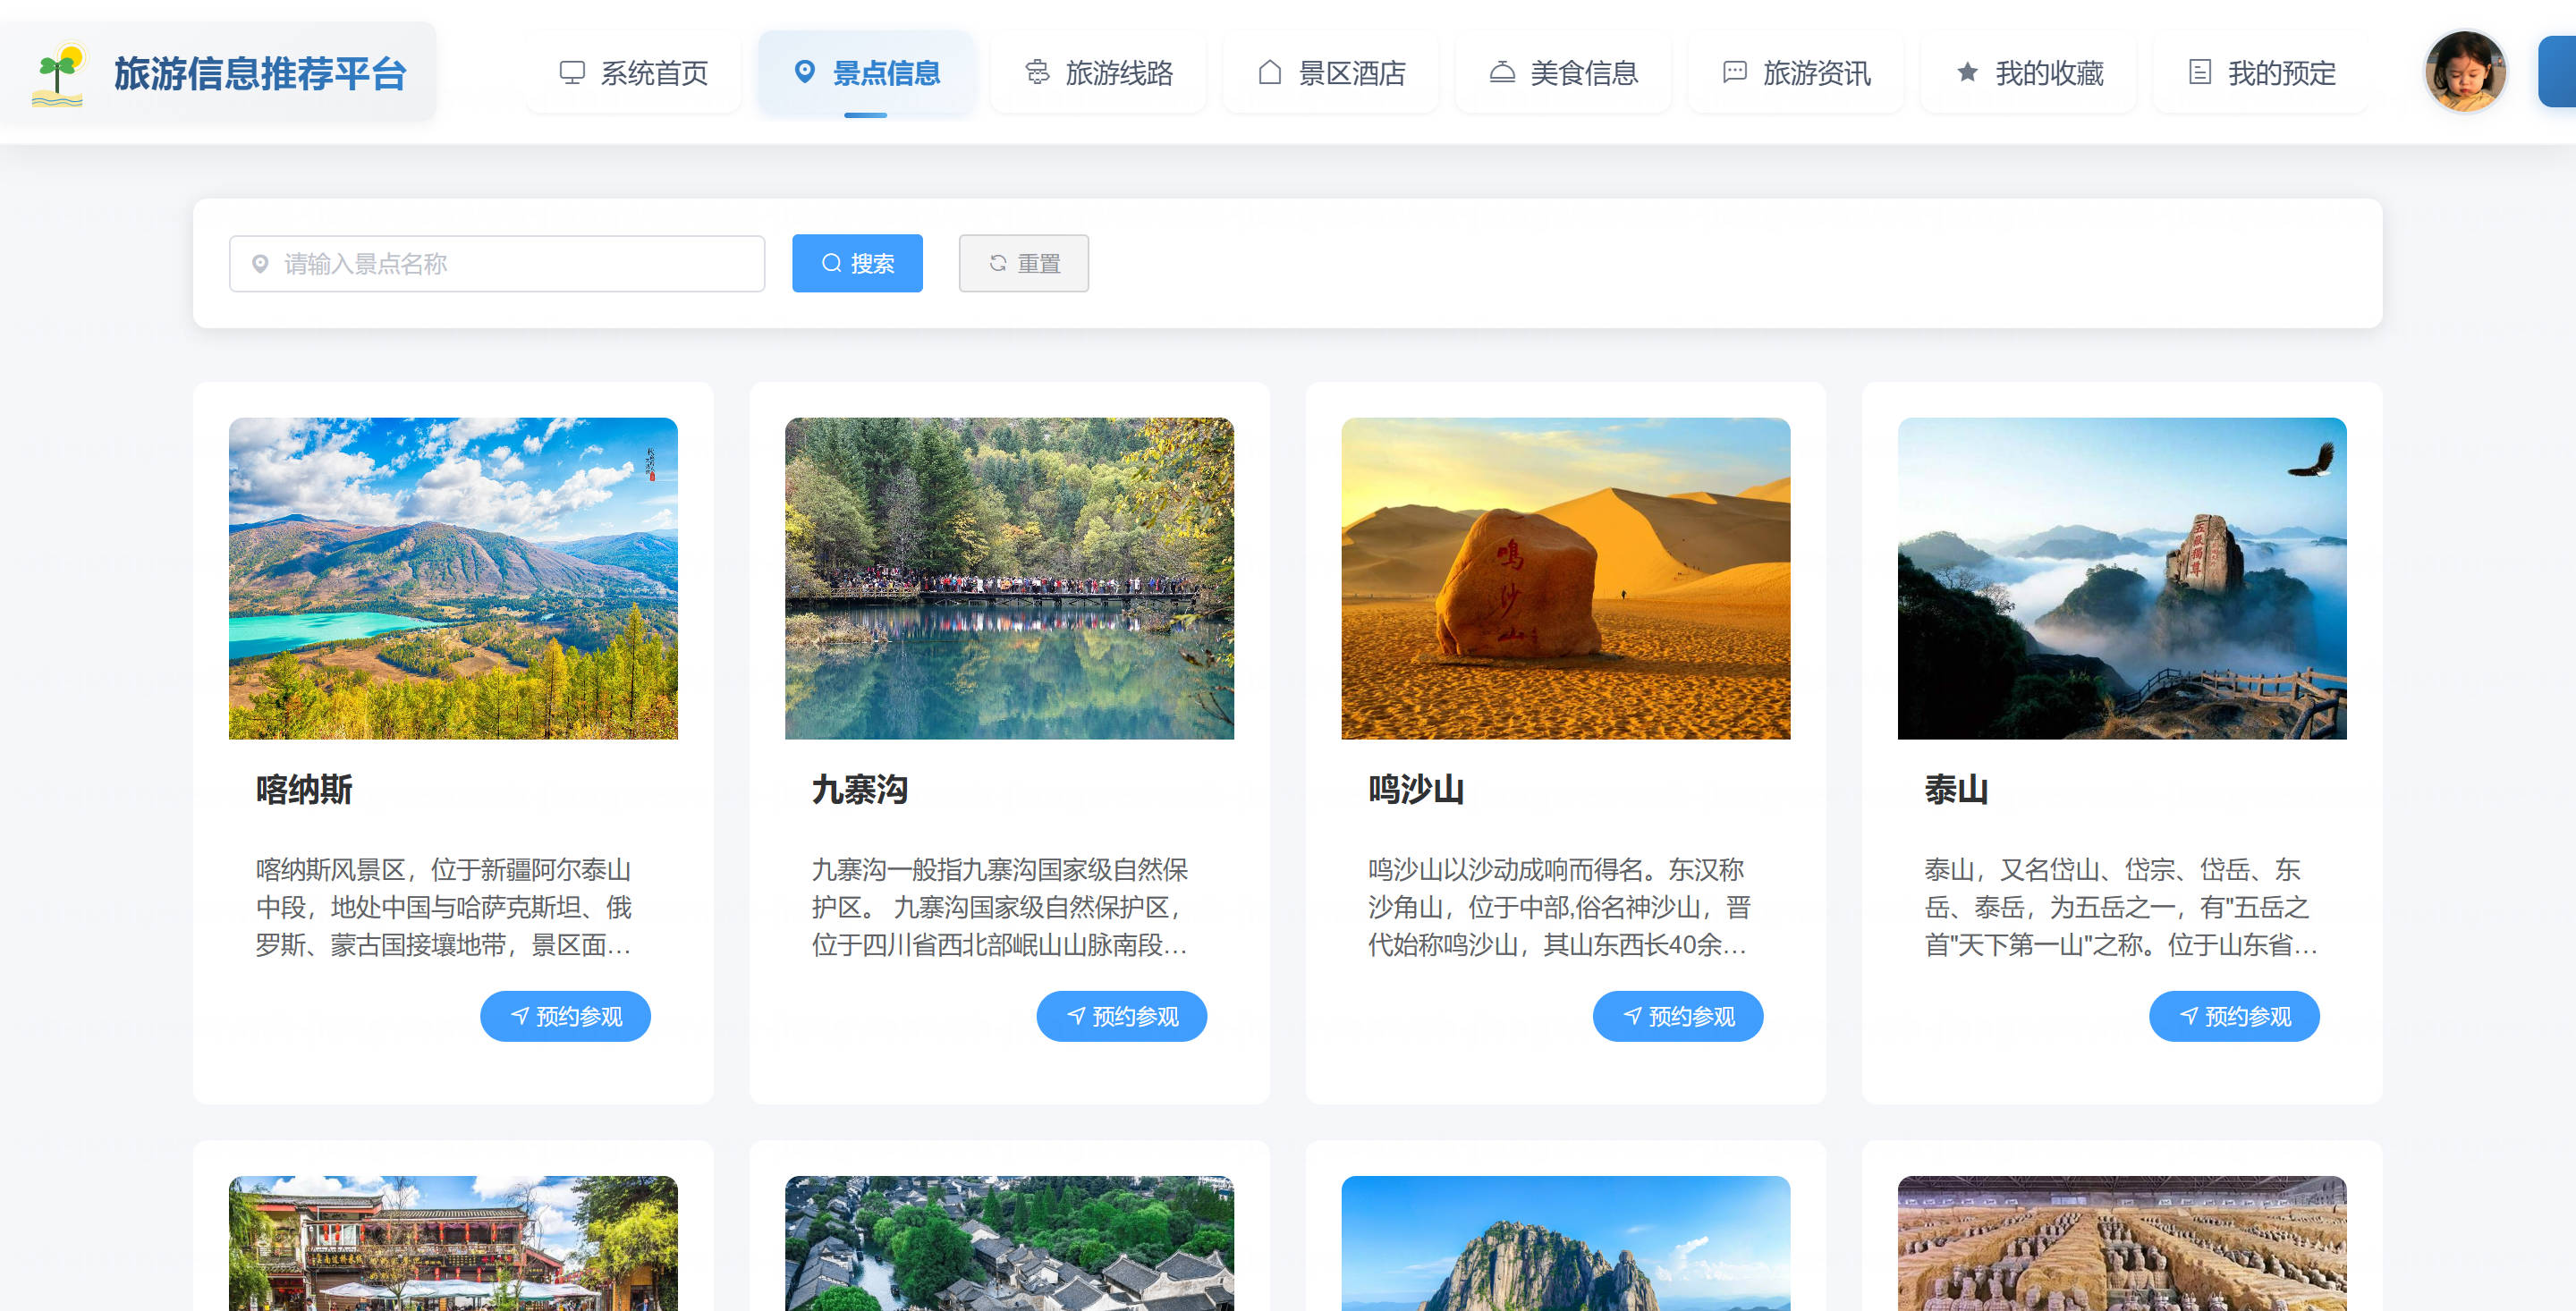Click the user avatar photo

(x=2465, y=71)
